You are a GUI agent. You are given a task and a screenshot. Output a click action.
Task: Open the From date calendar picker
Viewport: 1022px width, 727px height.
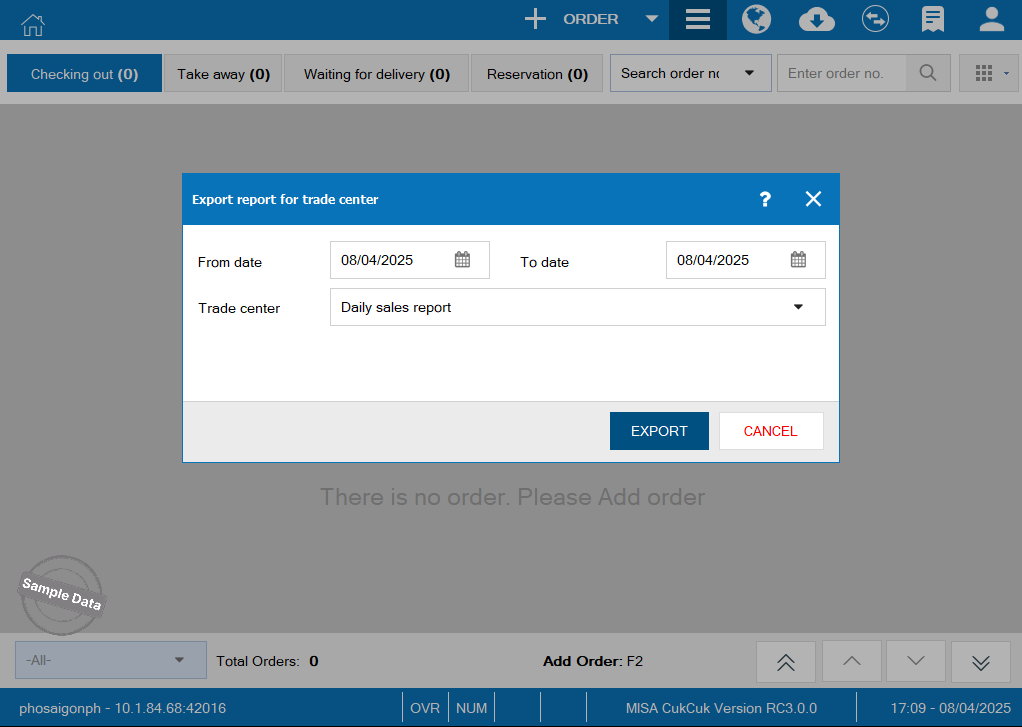[462, 260]
